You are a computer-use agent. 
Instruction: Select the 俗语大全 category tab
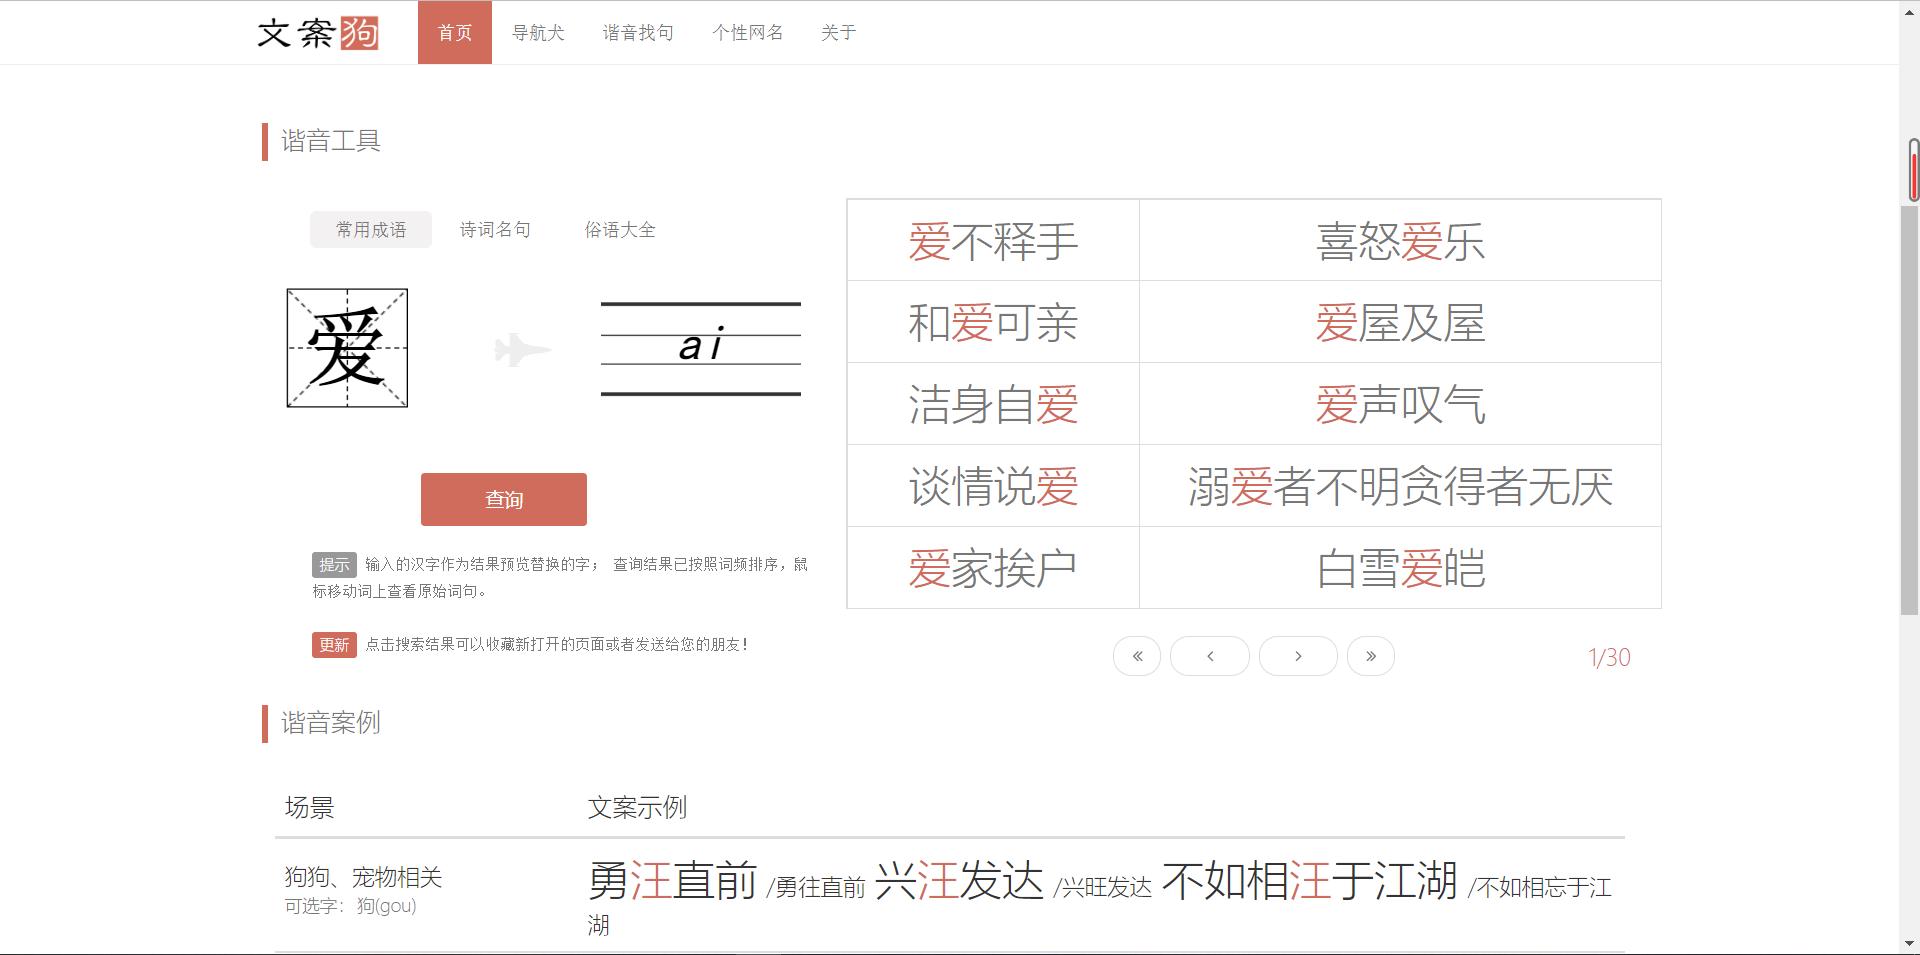619,229
